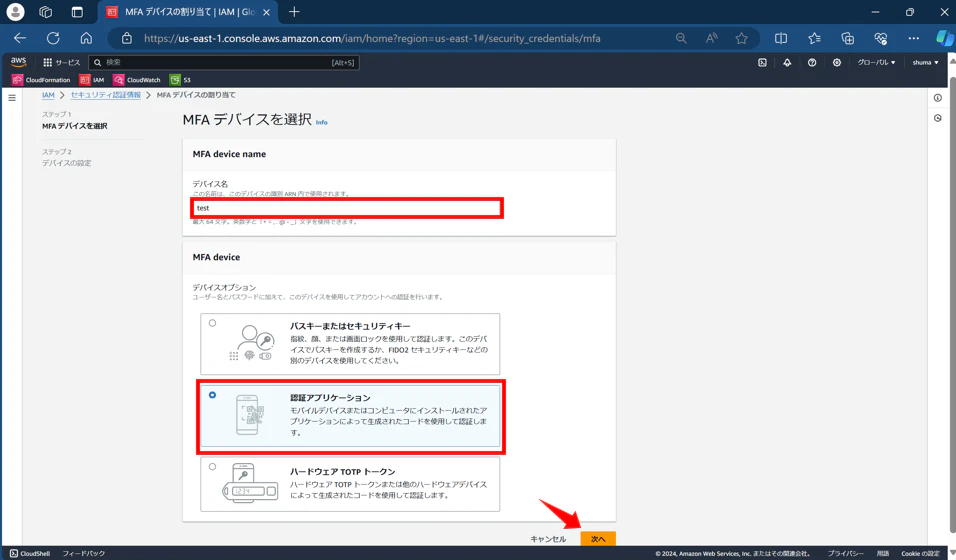The height and width of the screenshot is (560, 956).
Task: Open the S3 shortcut
Action: (180, 80)
